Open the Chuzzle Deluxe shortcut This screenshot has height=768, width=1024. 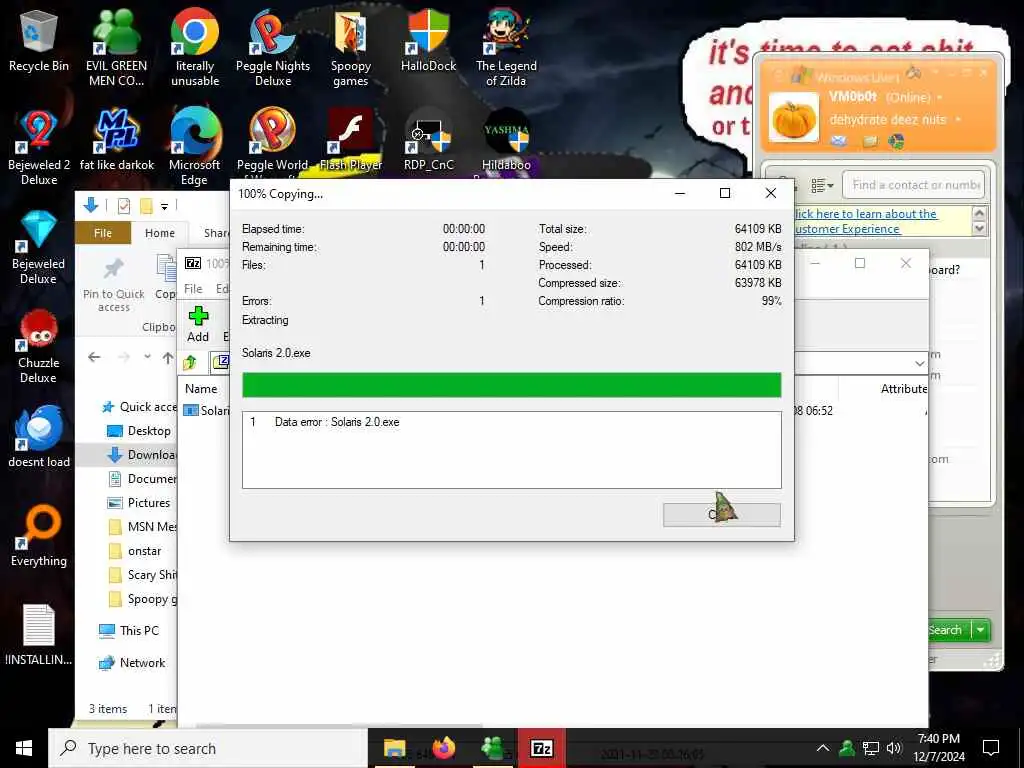pyautogui.click(x=39, y=346)
